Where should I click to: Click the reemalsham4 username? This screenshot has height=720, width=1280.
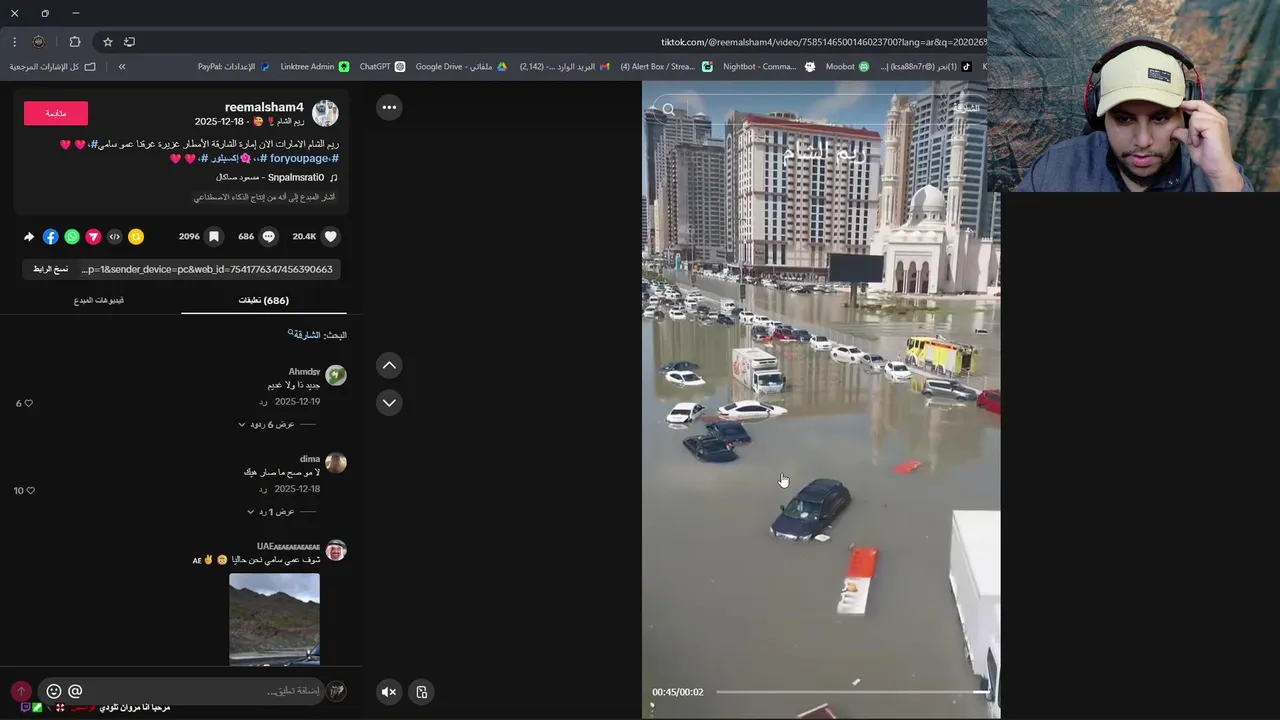tap(264, 107)
